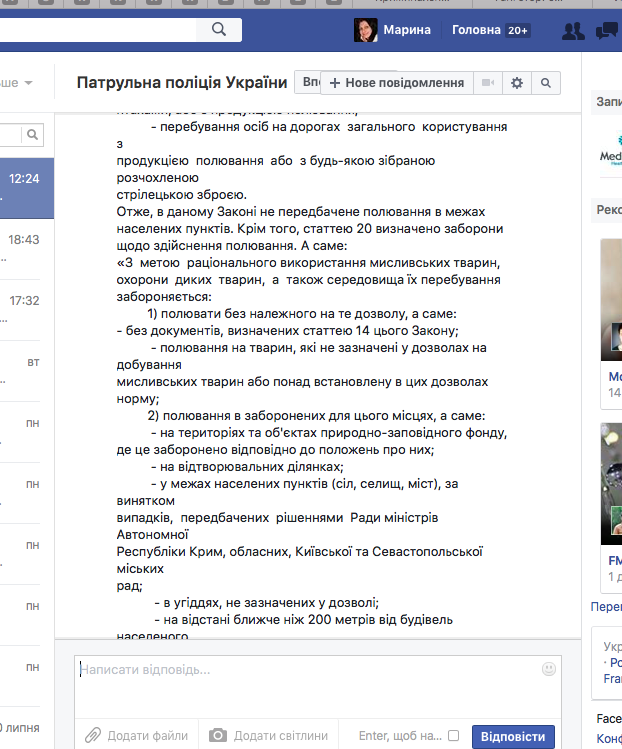Click the second recommended page photo with flowers
The width and height of the screenshot is (622, 749).
611,483
